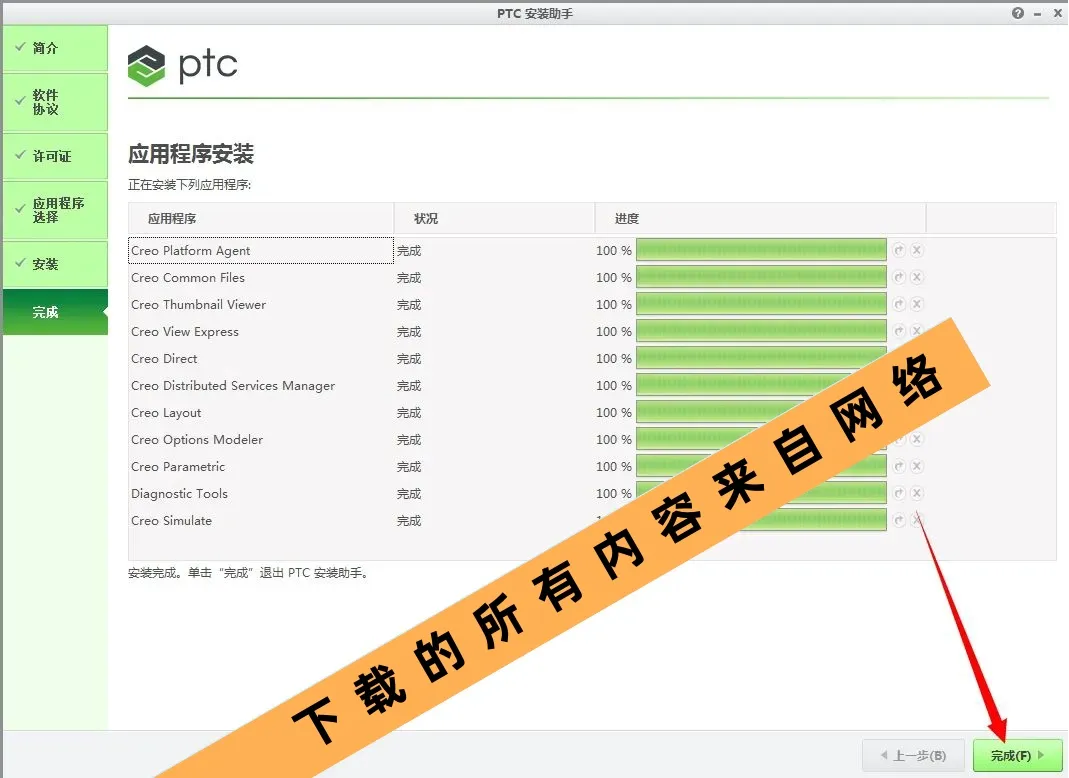The height and width of the screenshot is (778, 1069).
Task: Click restart icon in Creo View Express row
Action: [899, 331]
